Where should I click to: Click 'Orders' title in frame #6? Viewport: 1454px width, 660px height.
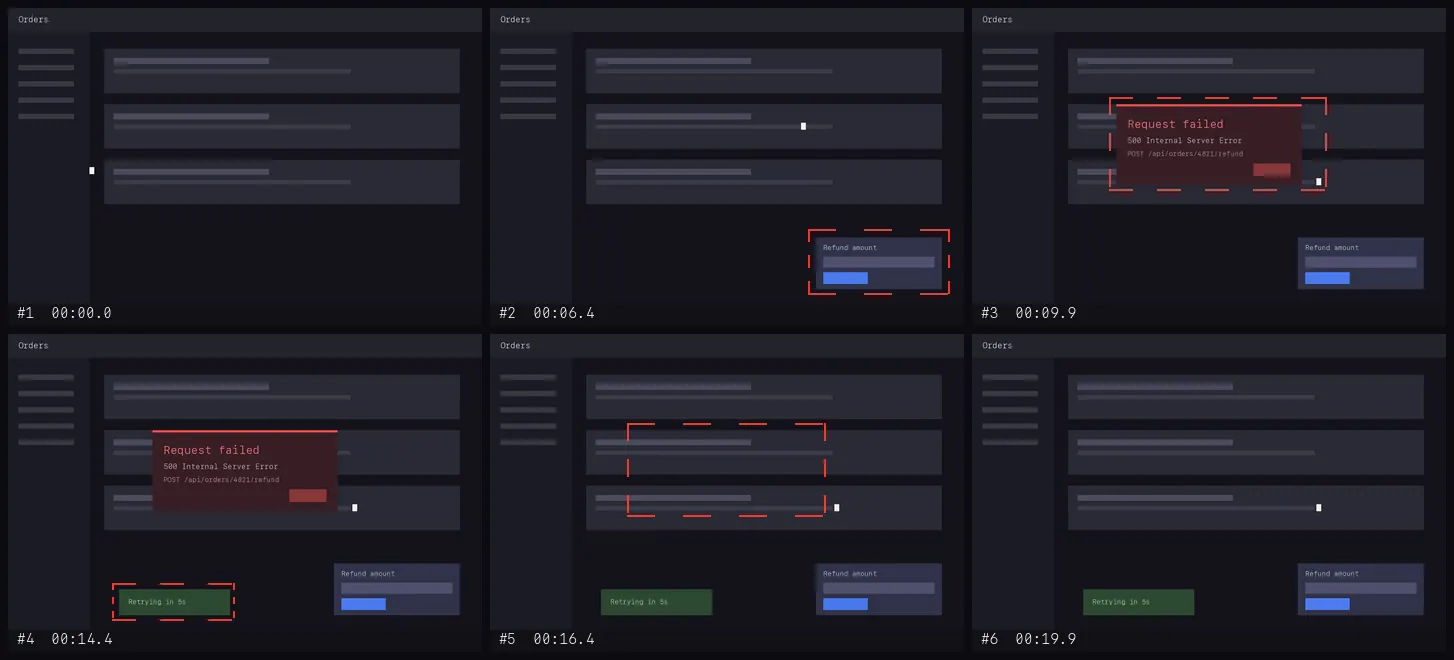[997, 345]
